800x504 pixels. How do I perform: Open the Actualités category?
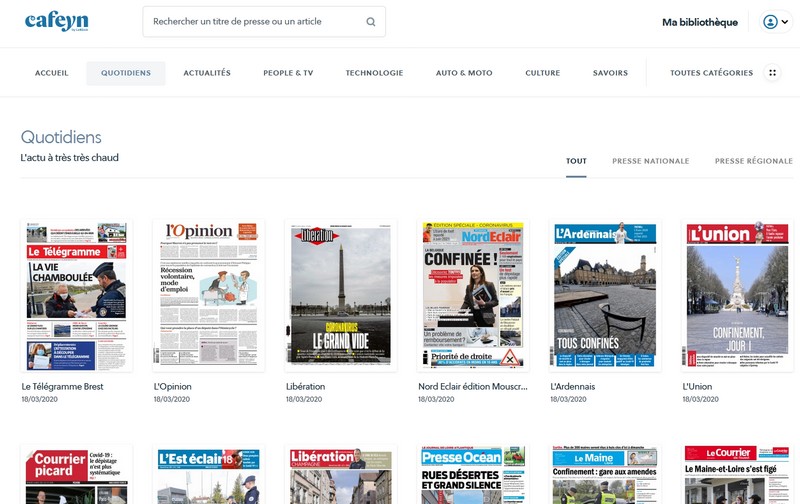pos(207,73)
